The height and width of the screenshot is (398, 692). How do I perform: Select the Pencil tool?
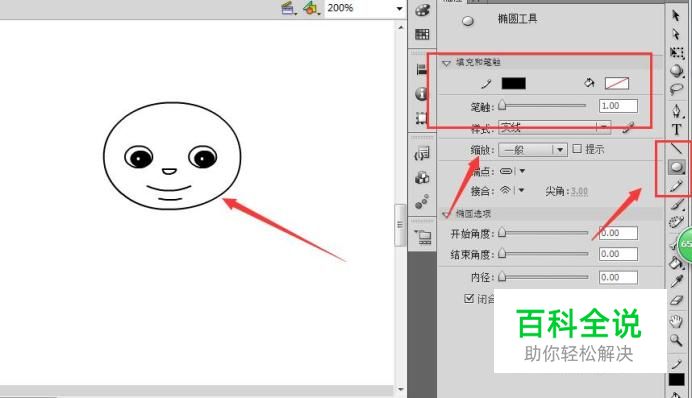tap(676, 186)
